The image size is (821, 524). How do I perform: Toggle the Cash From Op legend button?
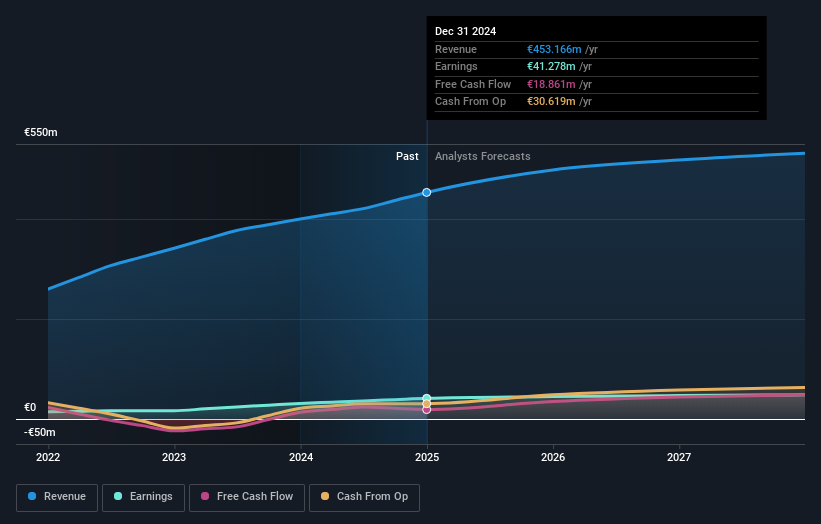click(364, 497)
